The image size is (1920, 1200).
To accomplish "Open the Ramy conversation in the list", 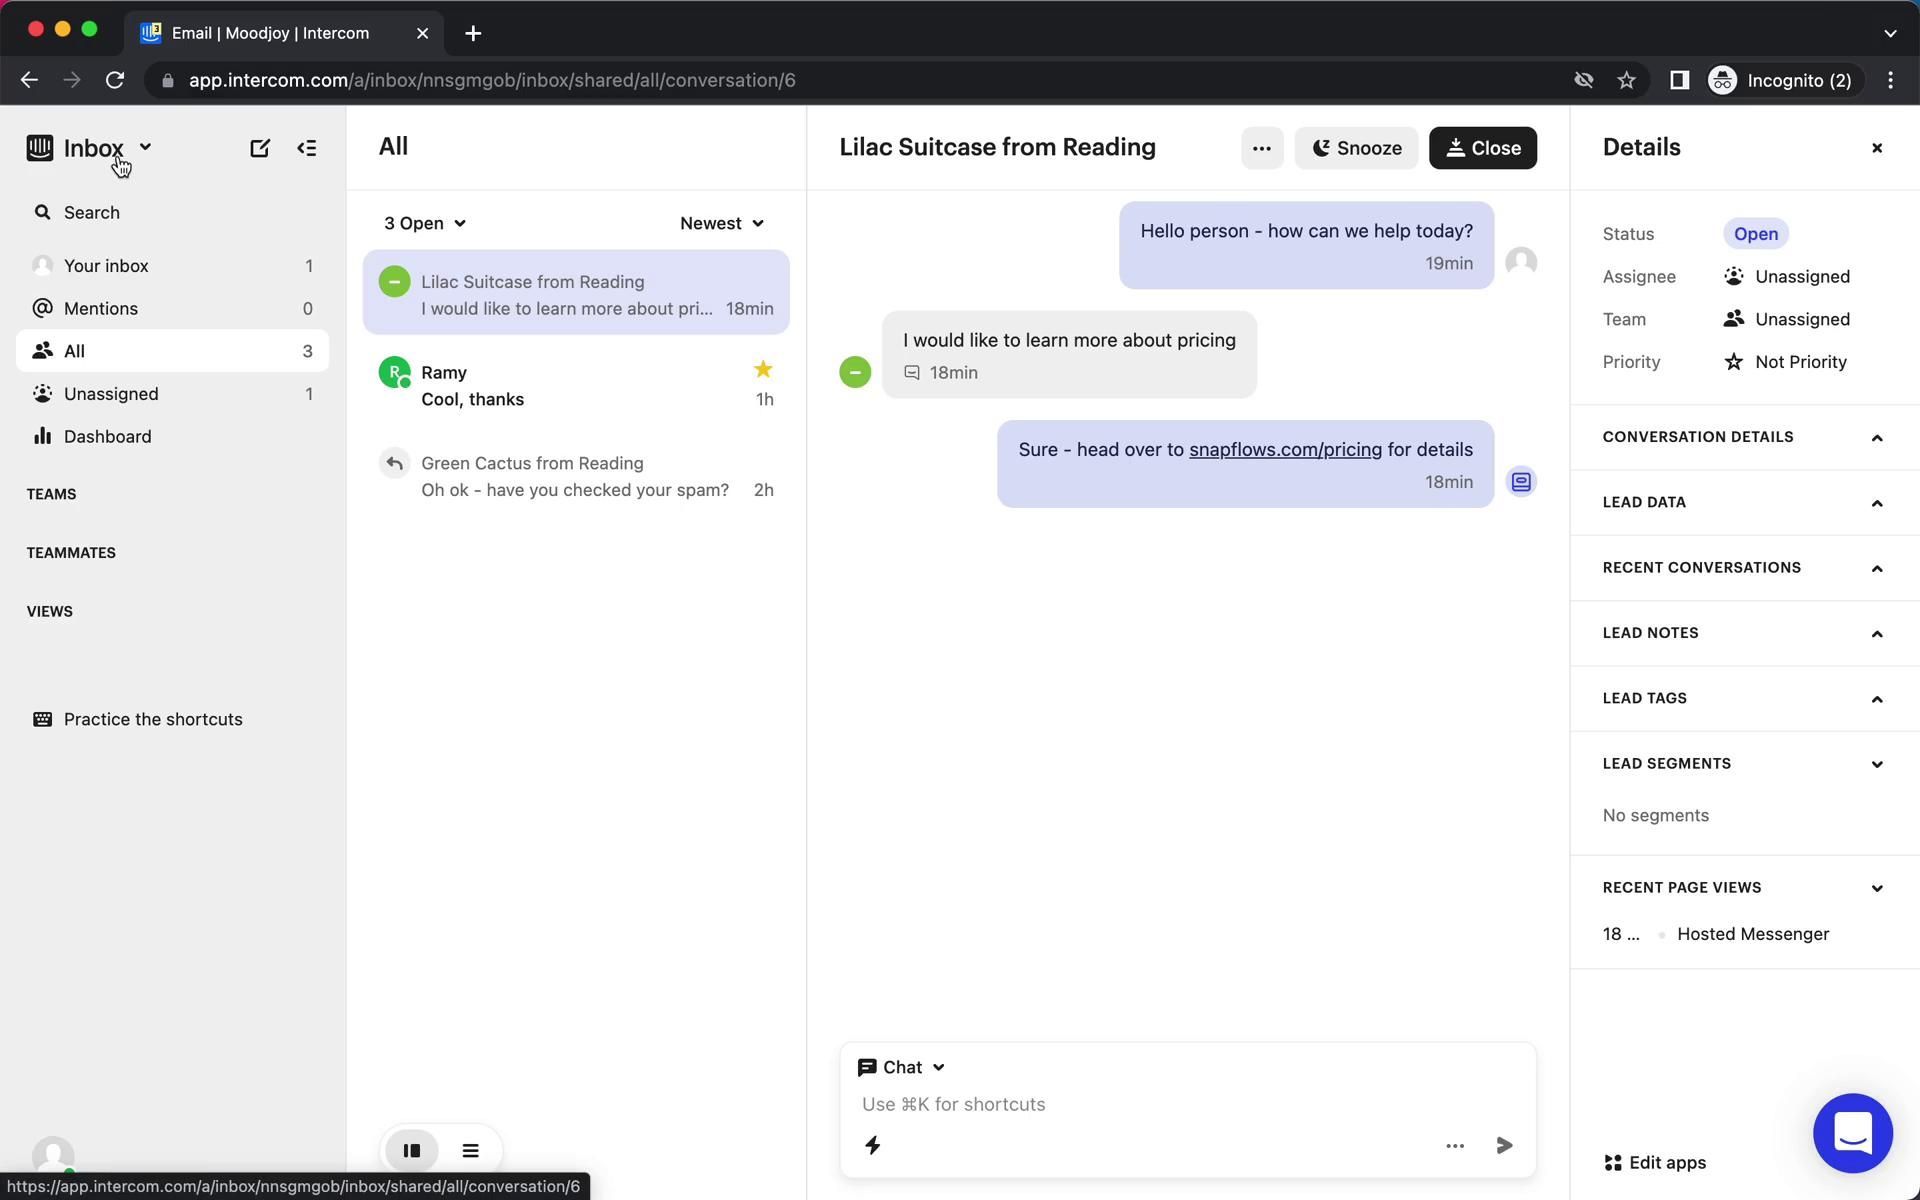I will (576, 386).
